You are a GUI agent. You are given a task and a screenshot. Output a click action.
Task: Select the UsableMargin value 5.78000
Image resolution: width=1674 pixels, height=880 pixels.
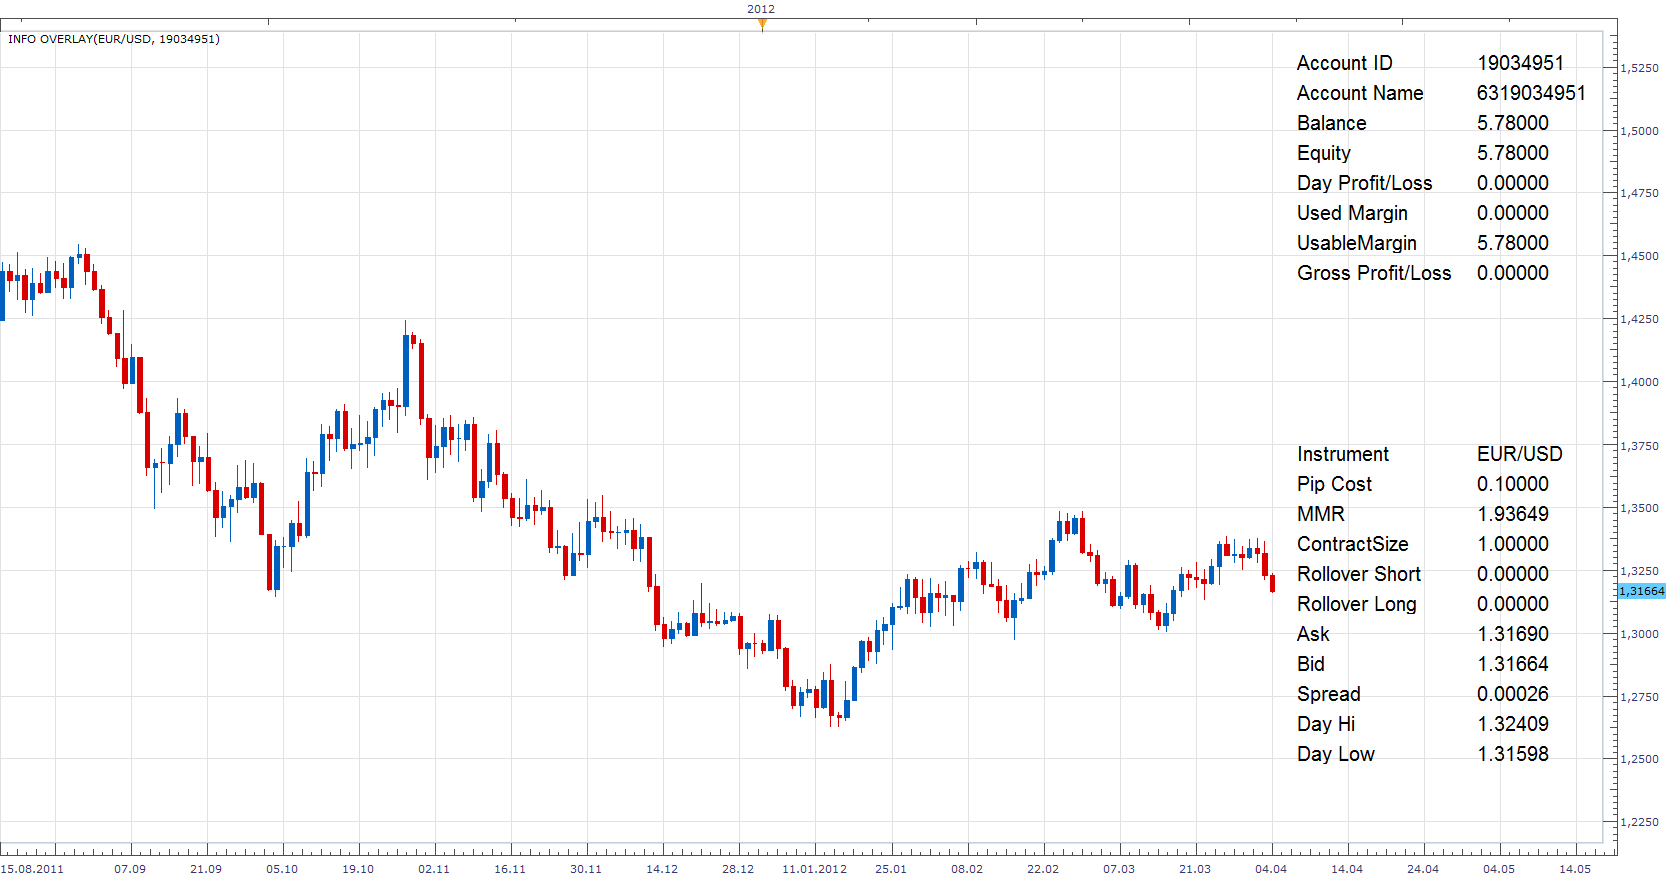(x=1513, y=243)
